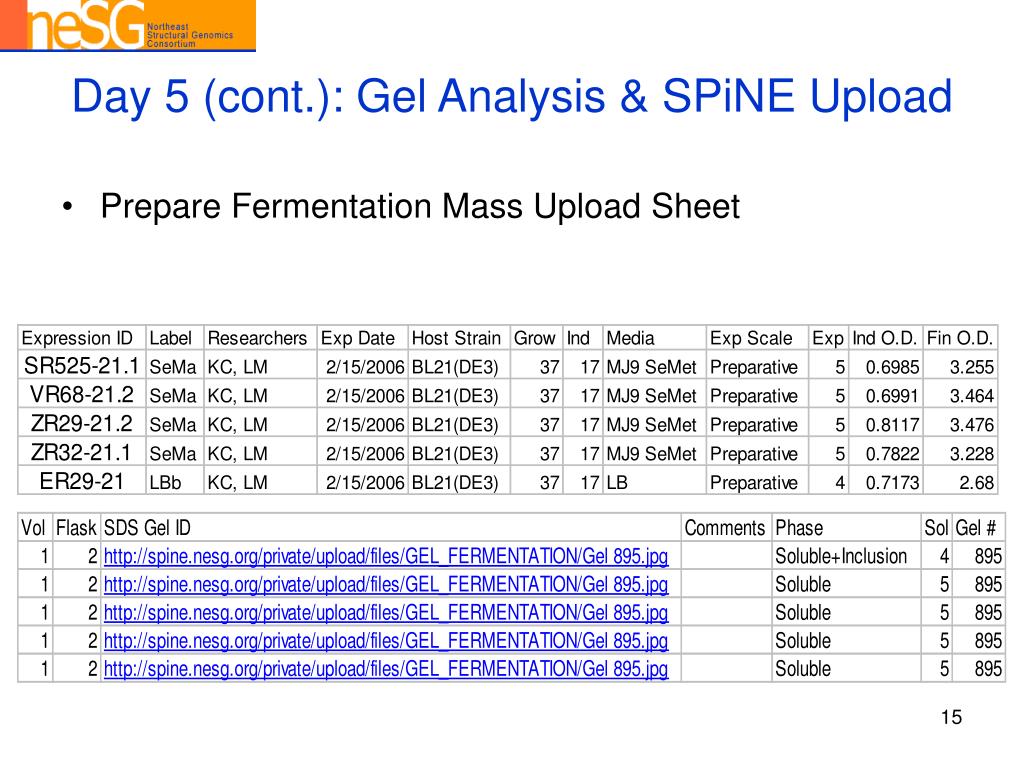Select the cell 'ZR32-21.1'
The image size is (1024, 768).
pyautogui.click(x=82, y=452)
